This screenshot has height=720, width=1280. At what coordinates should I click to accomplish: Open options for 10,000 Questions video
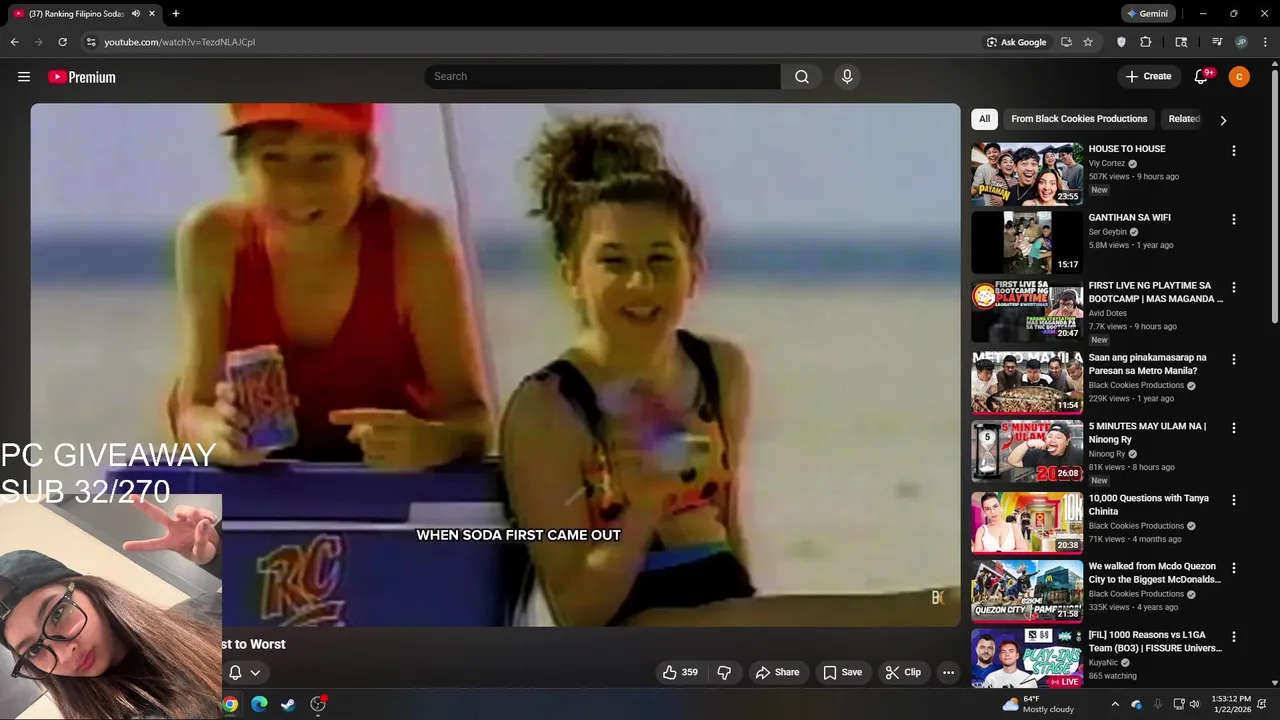pos(1233,500)
